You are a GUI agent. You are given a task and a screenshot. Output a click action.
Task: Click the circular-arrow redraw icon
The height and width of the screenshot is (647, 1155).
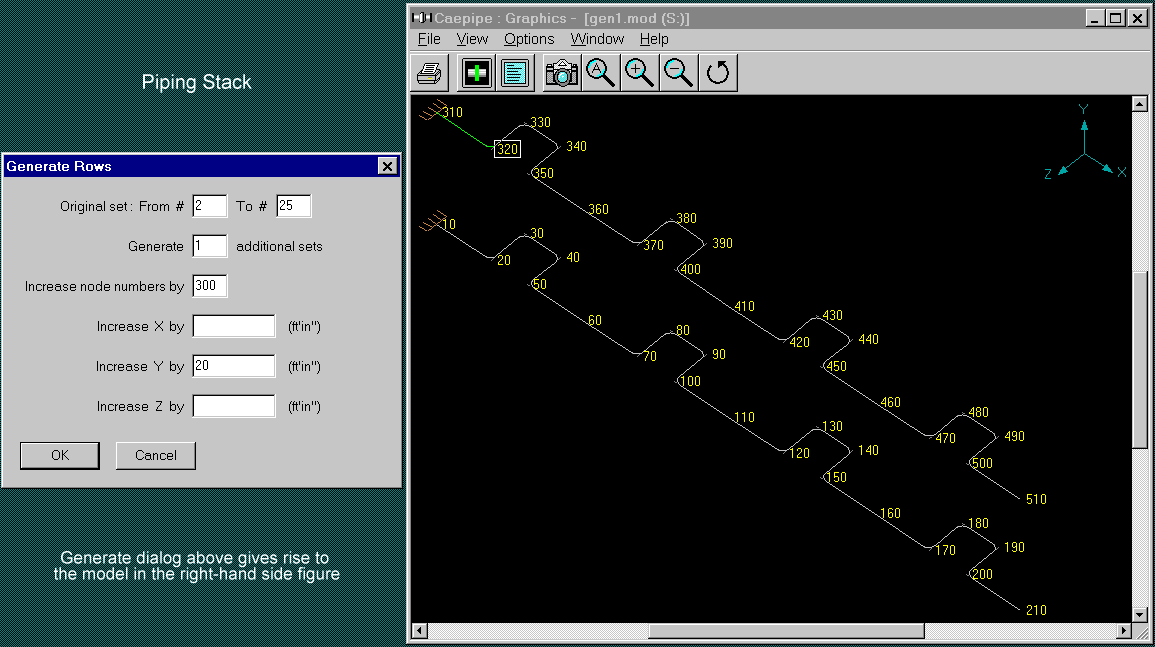(718, 73)
